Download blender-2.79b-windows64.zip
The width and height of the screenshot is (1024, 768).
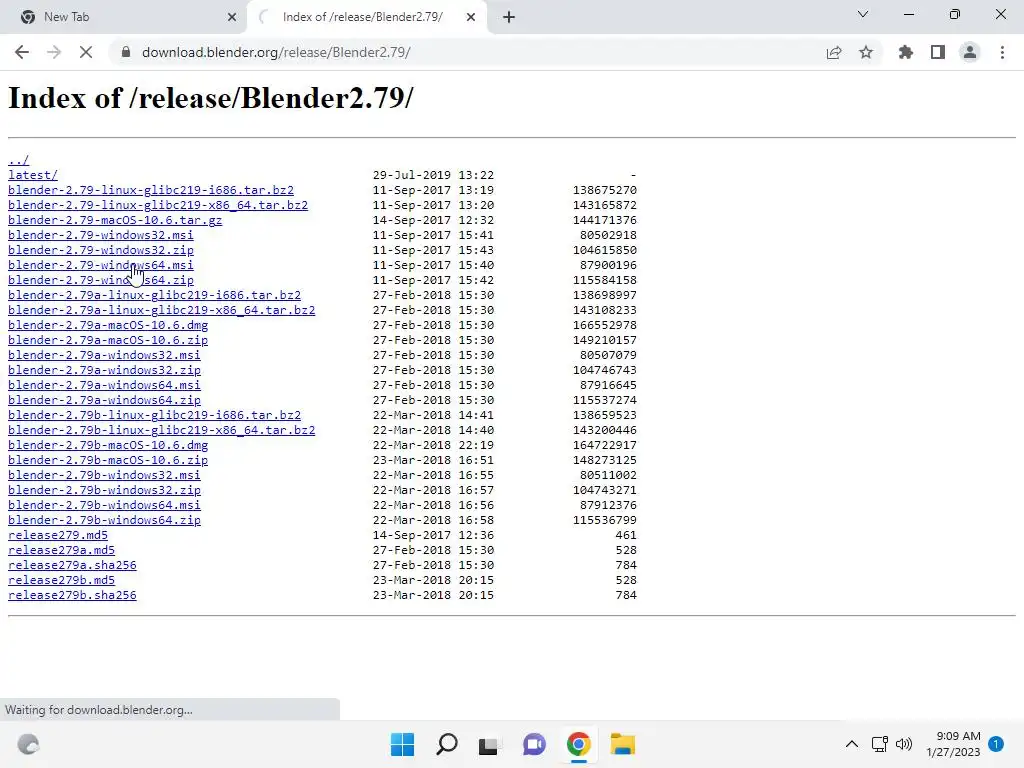tap(104, 520)
